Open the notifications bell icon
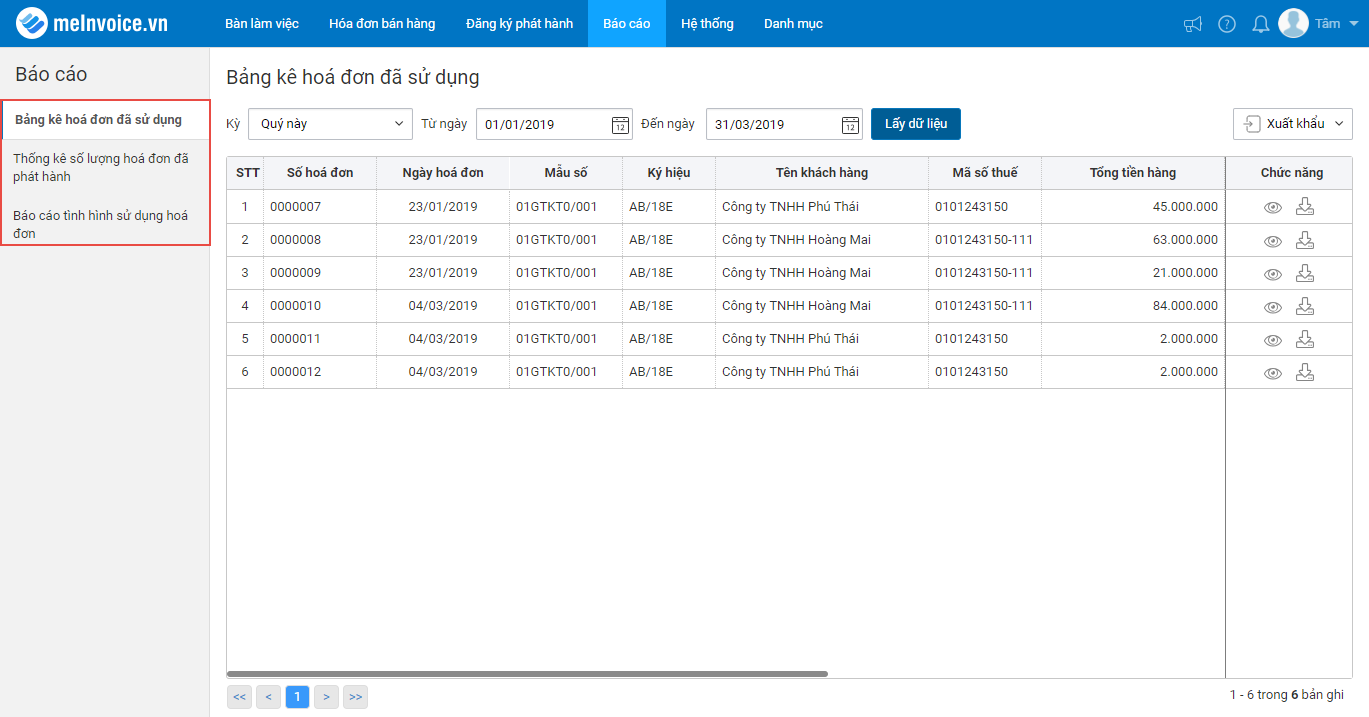Viewport: 1369px width, 717px height. pos(1261,24)
